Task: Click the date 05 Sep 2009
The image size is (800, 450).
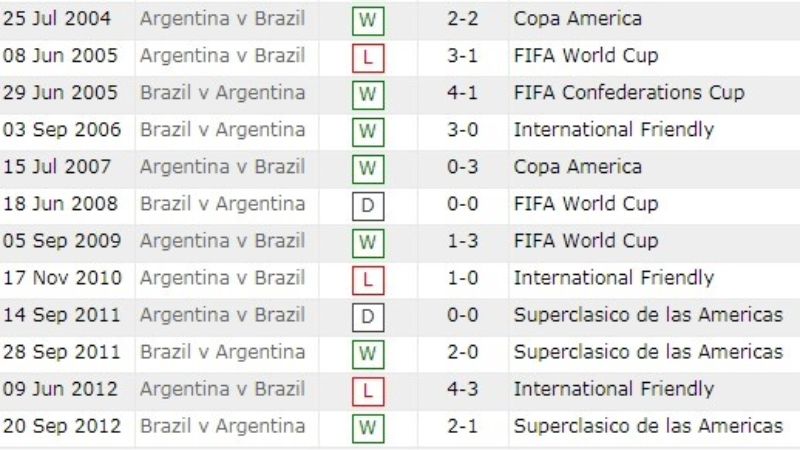Action: (62, 241)
